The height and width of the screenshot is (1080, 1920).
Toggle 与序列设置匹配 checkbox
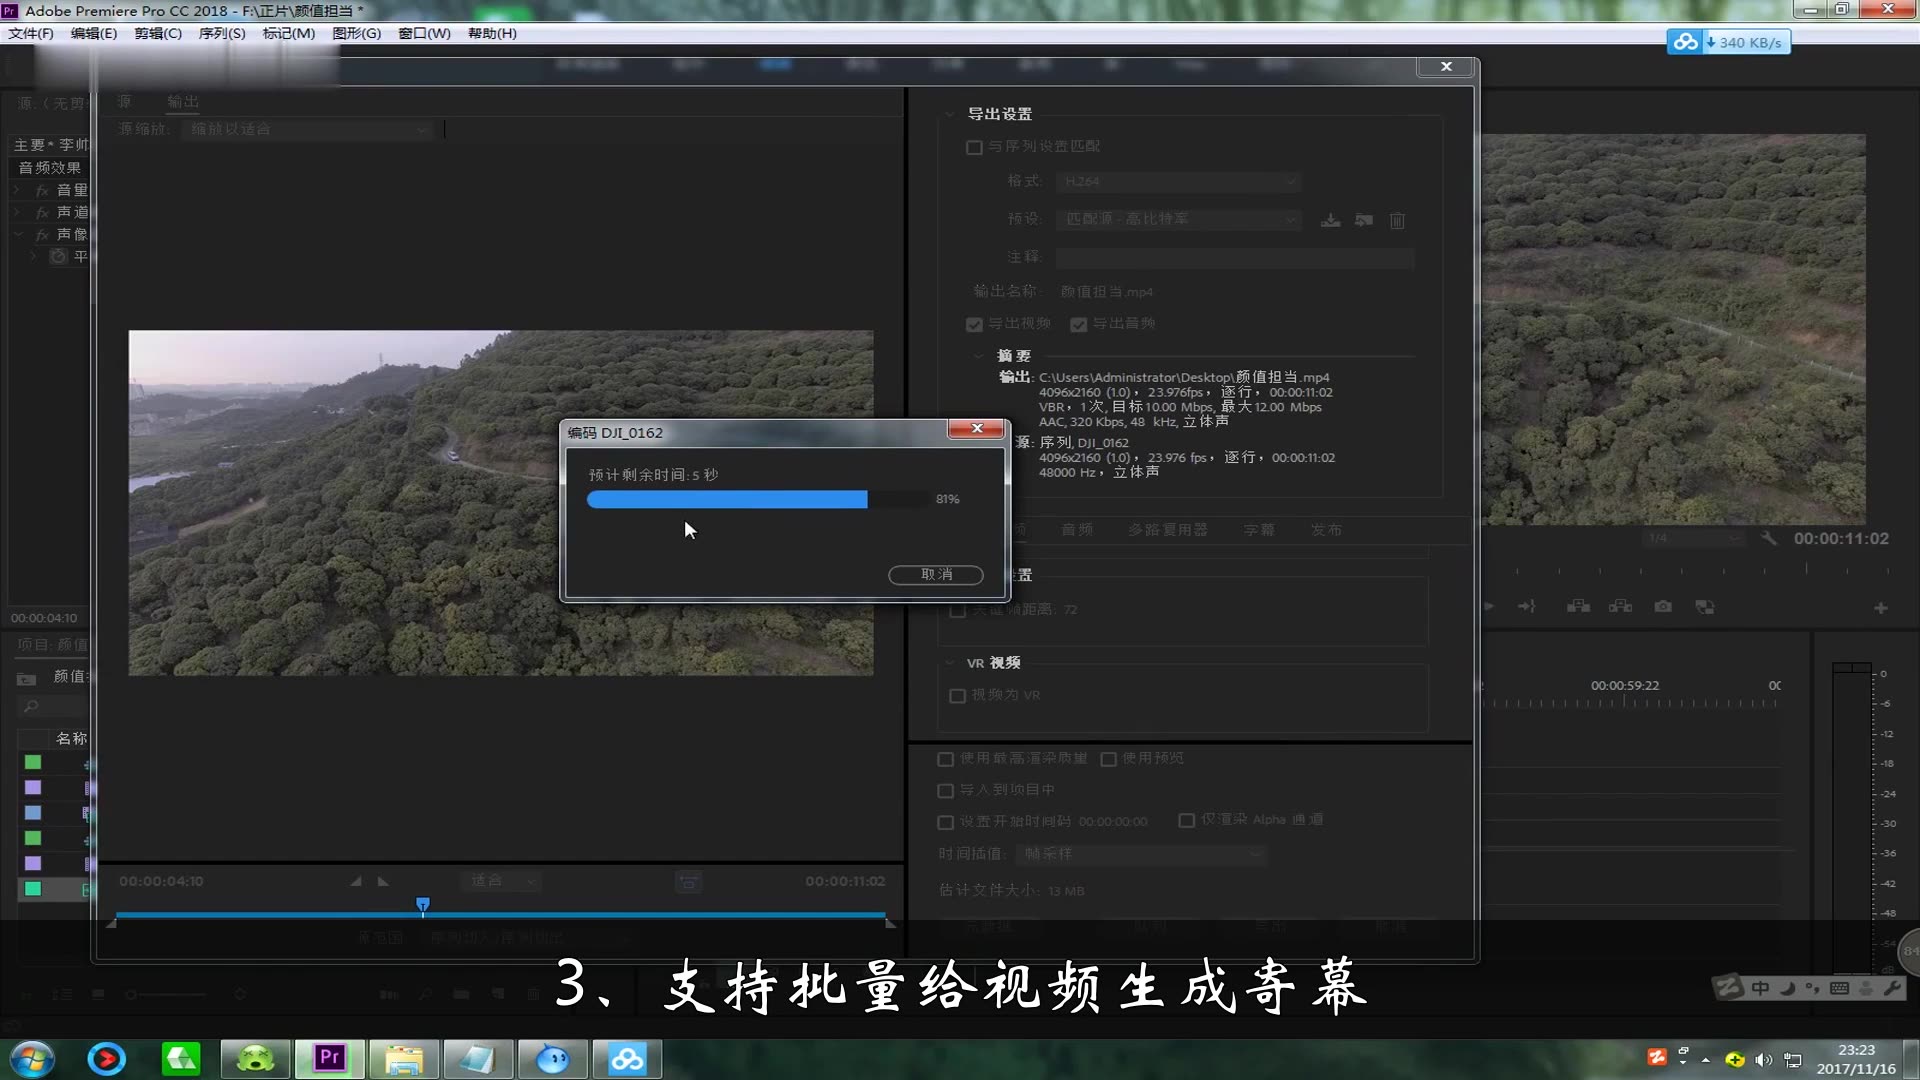[x=974, y=147]
